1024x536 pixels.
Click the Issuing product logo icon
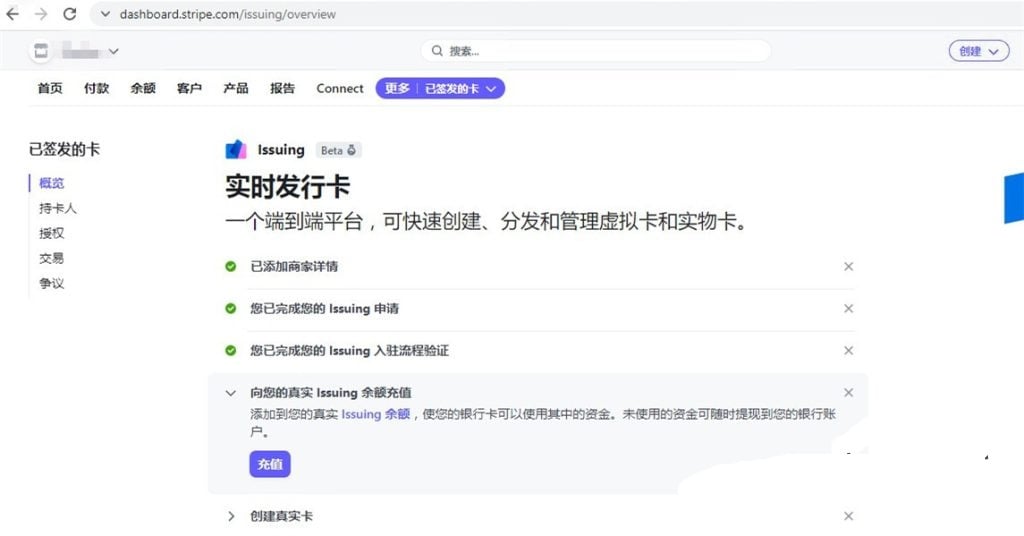pyautogui.click(x=236, y=150)
